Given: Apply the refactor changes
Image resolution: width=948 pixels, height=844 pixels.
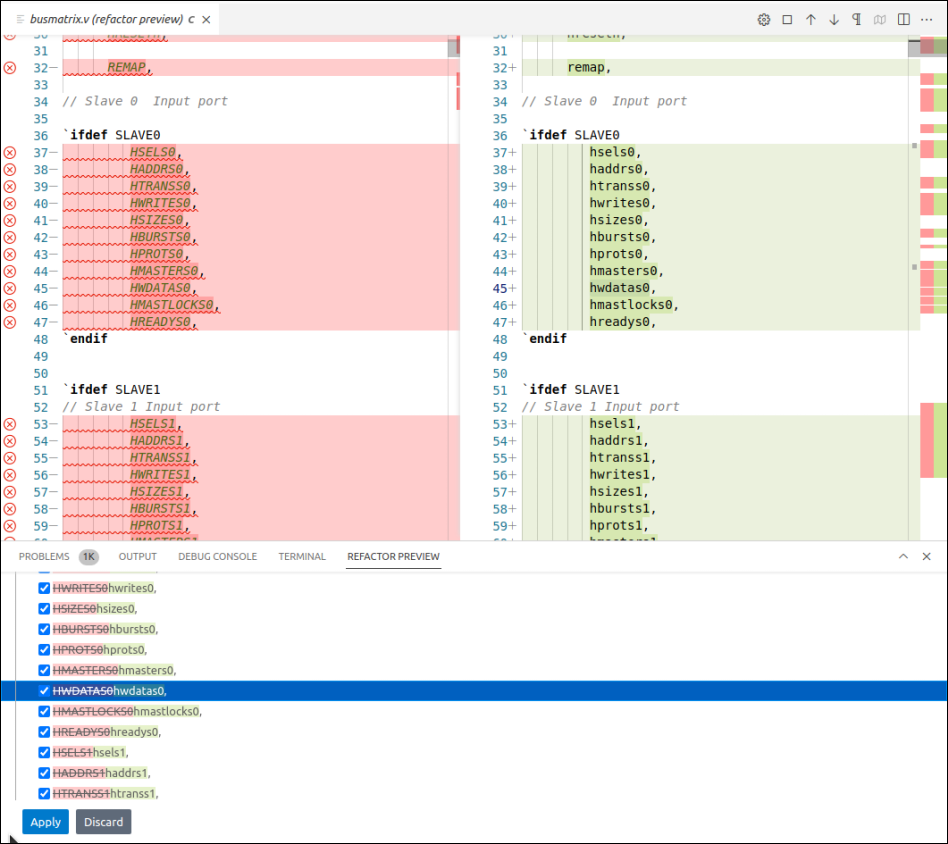Looking at the screenshot, I should tap(45, 821).
